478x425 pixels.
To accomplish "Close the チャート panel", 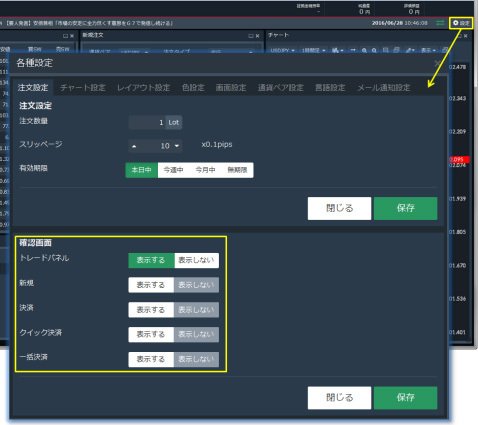I will [466, 36].
